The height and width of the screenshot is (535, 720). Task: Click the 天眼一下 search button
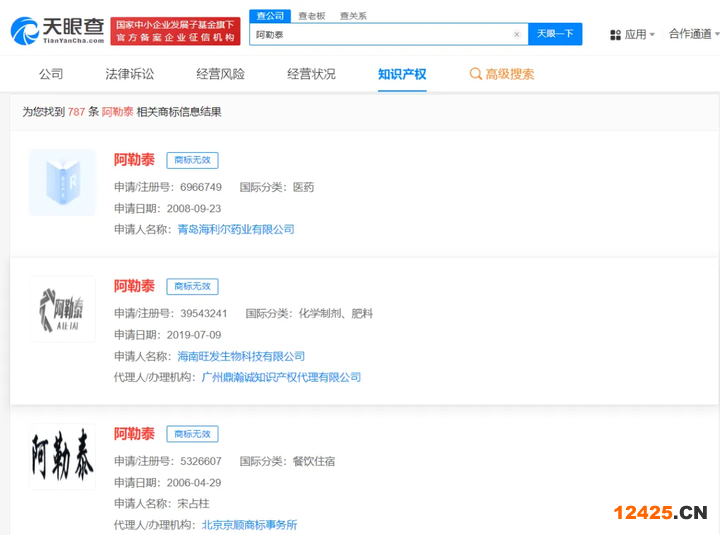pos(555,34)
